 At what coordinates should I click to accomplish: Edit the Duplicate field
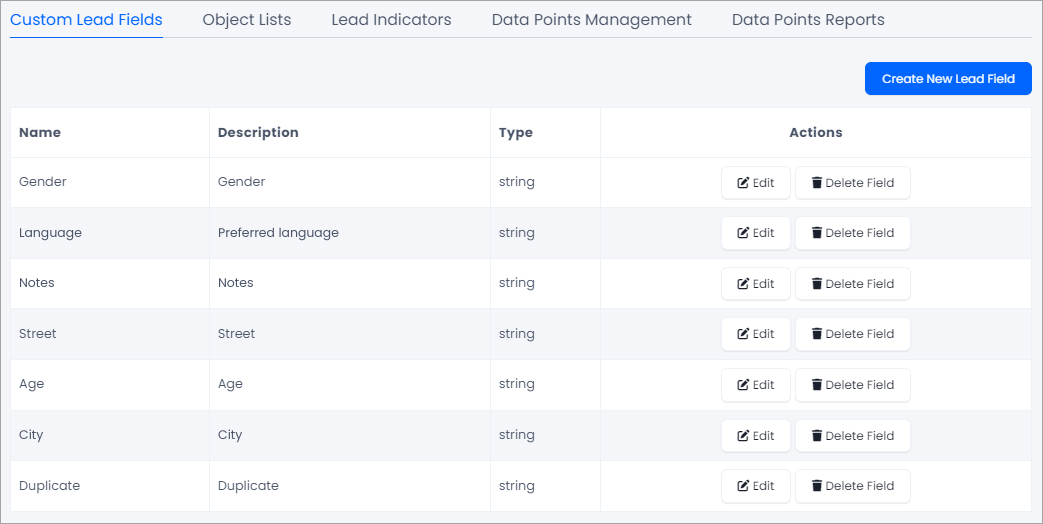tap(756, 486)
